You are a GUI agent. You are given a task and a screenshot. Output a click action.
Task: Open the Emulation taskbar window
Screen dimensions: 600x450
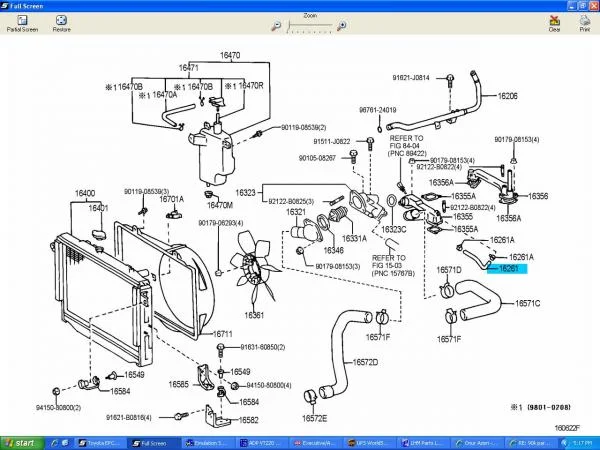[x=207, y=443]
